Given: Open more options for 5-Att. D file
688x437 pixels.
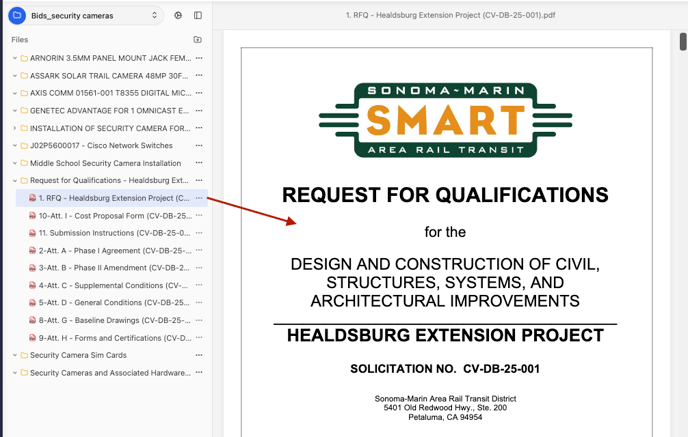Looking at the screenshot, I should point(199,302).
